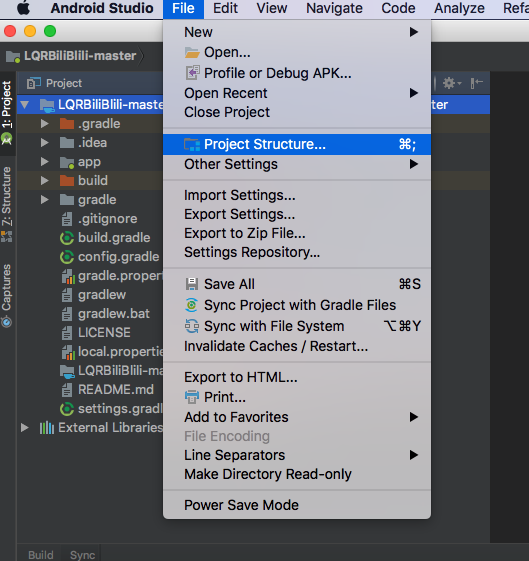Choose Sync with File System

[297, 326]
